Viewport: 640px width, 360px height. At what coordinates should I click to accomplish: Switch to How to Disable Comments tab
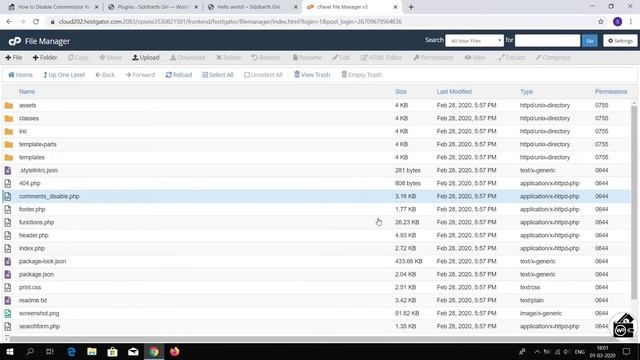[52, 7]
